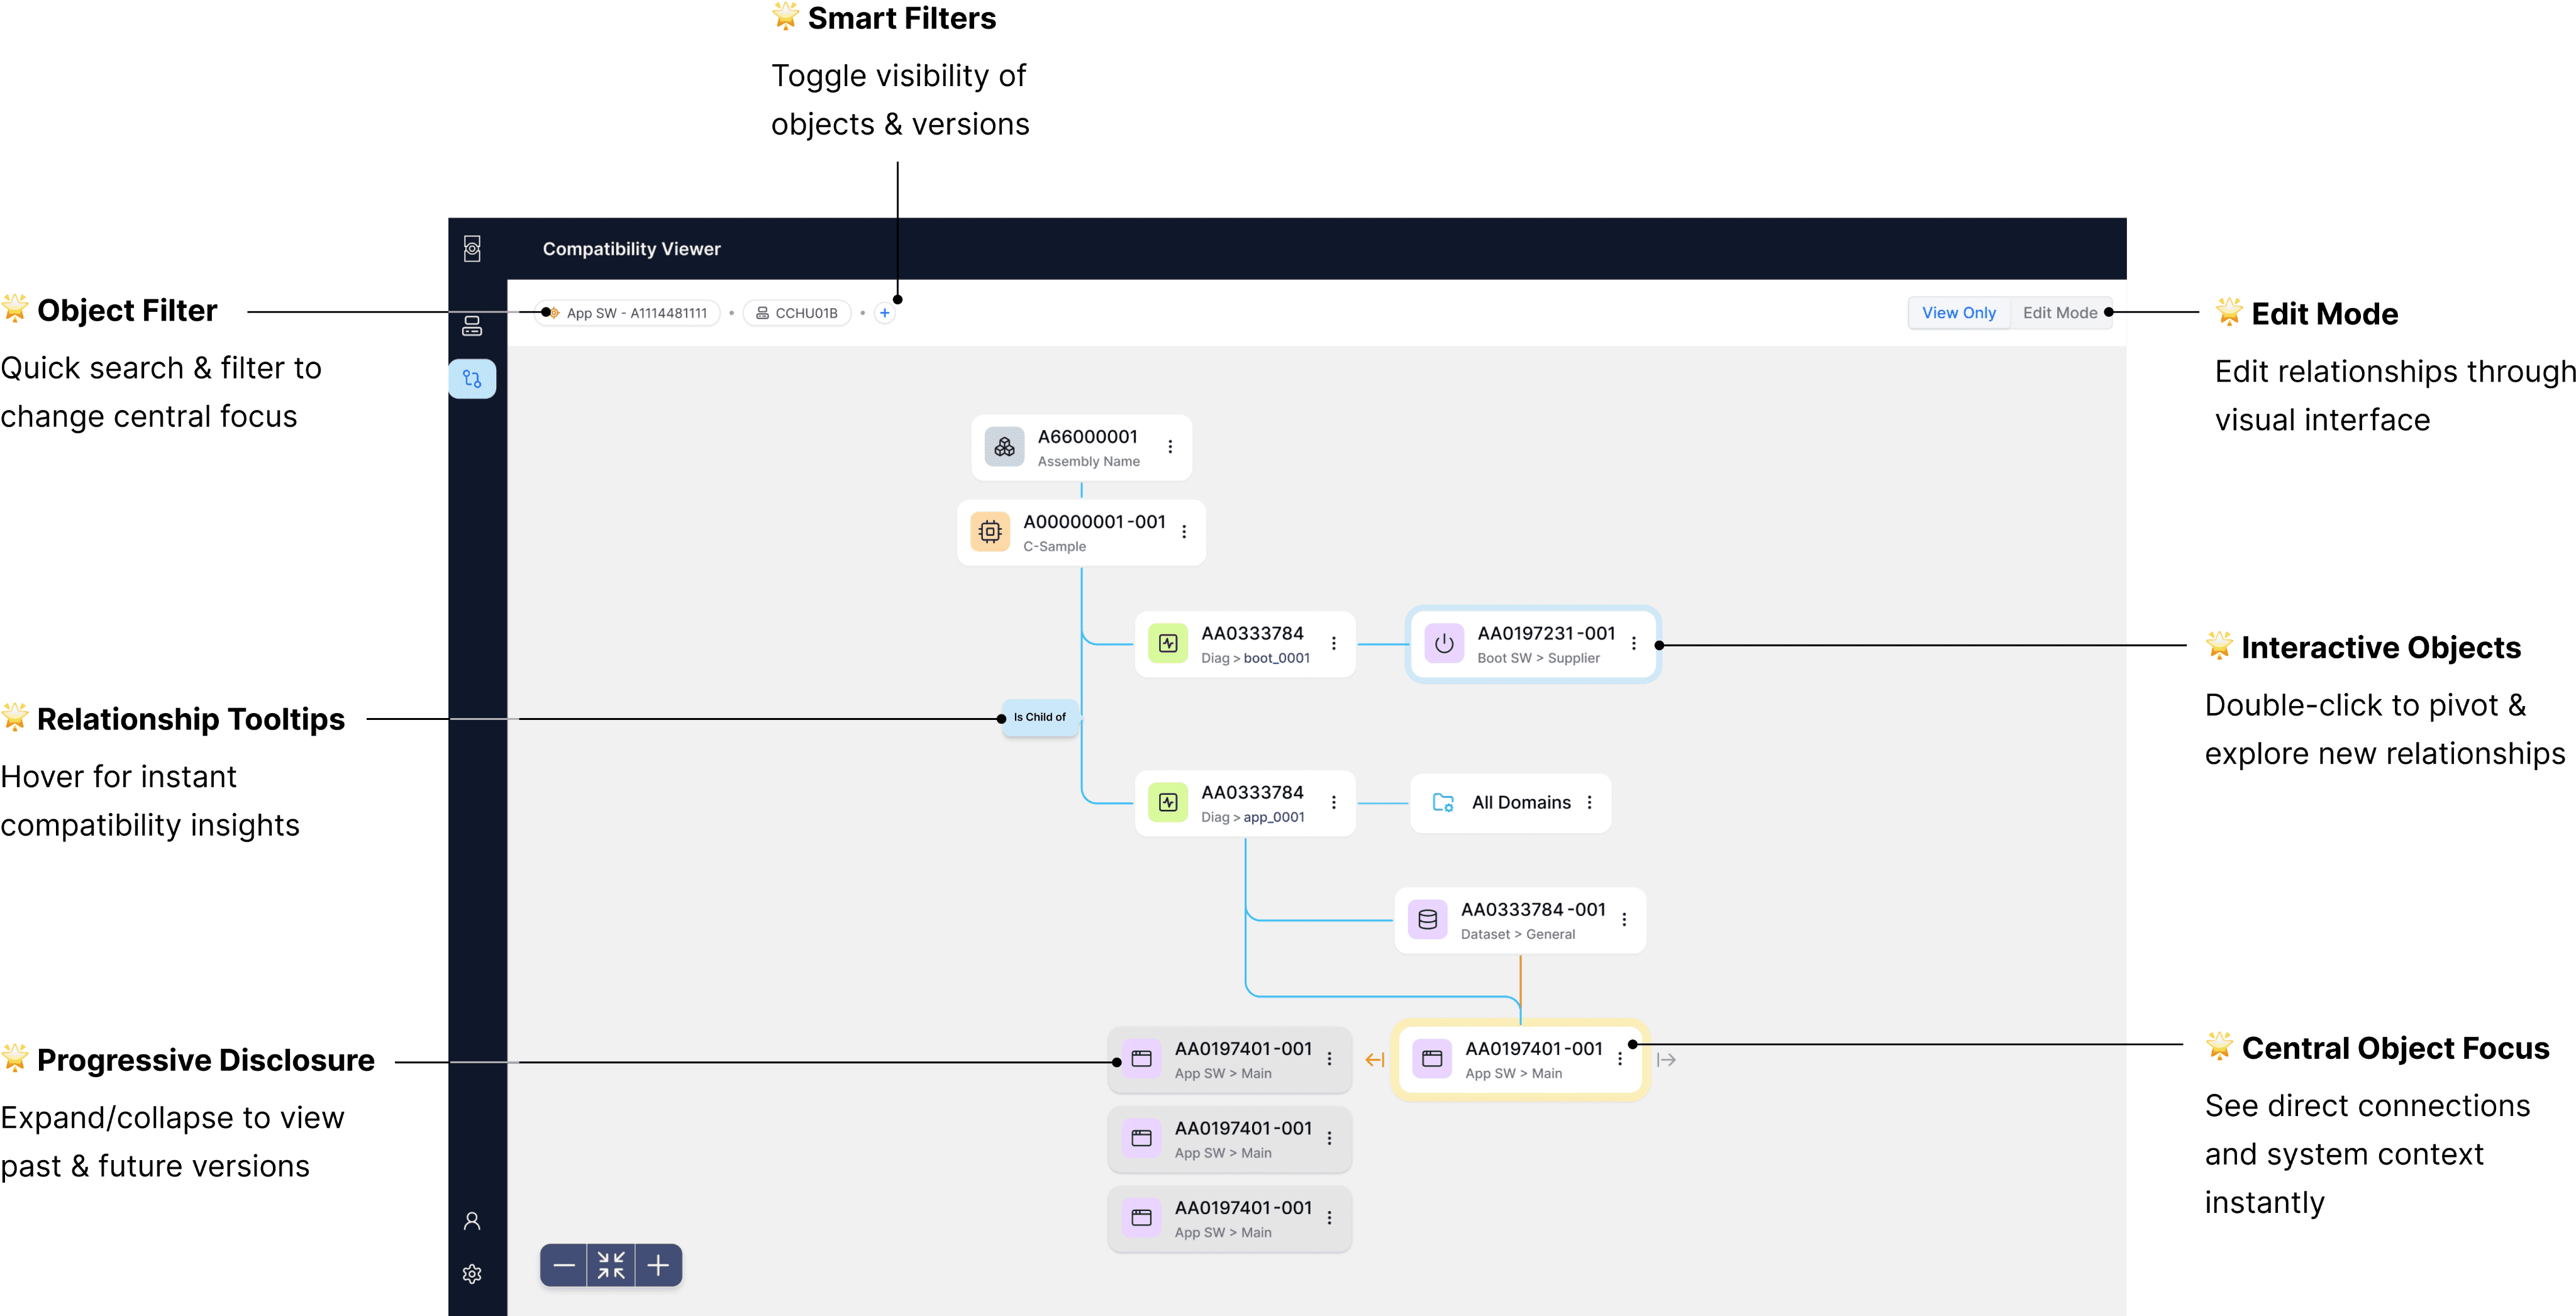Open options menu on All Domains node
This screenshot has width=2576, height=1316.
coord(1589,803)
